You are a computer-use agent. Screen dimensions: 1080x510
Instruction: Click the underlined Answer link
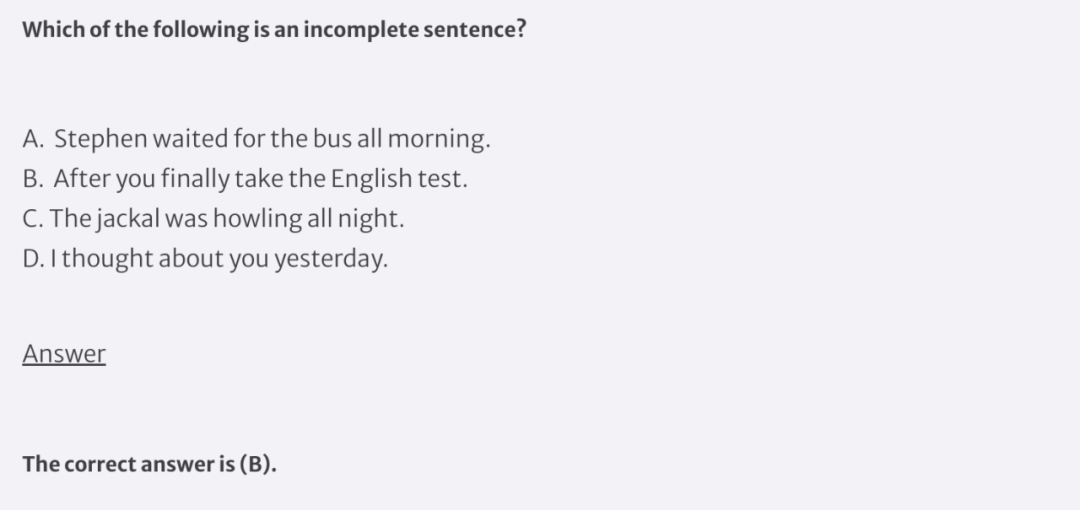pos(64,354)
